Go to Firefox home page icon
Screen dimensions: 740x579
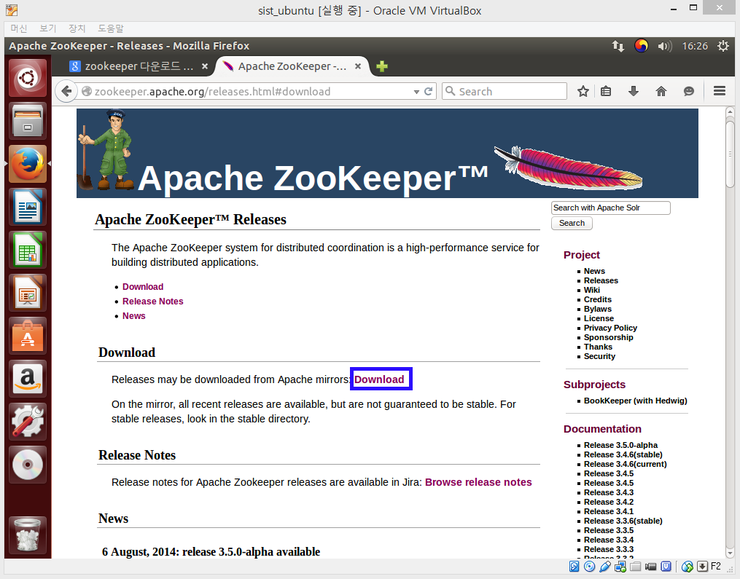pos(661,91)
